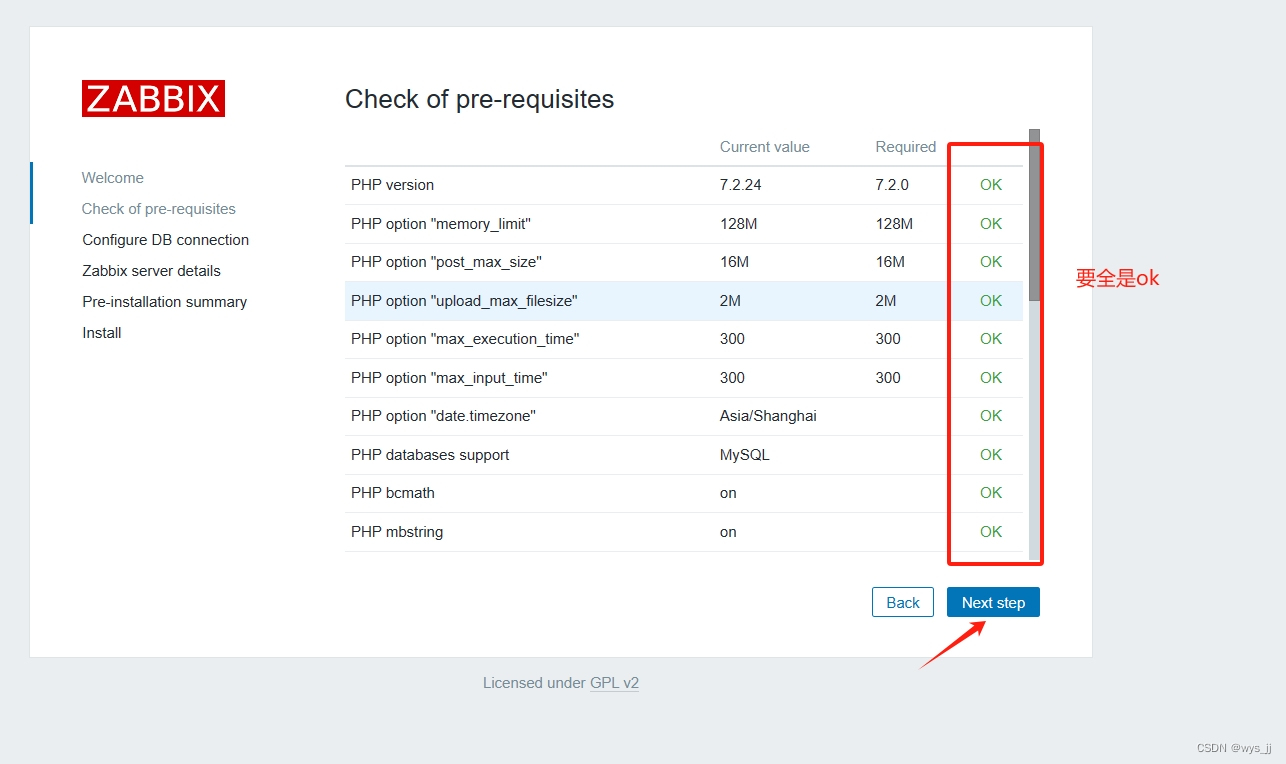The height and width of the screenshot is (764, 1286).
Task: Click the Required column header
Action: (x=906, y=147)
